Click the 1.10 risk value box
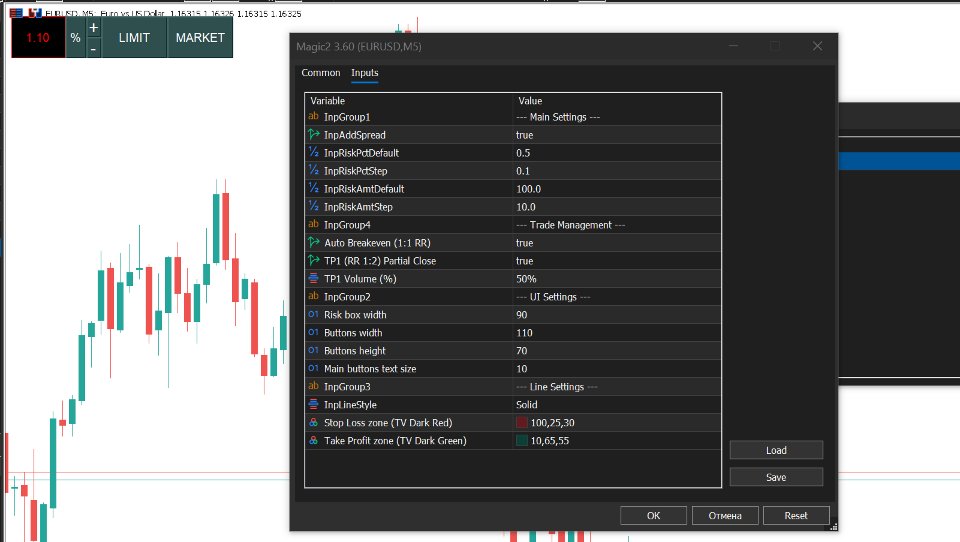This screenshot has height=542, width=960. tap(38, 37)
